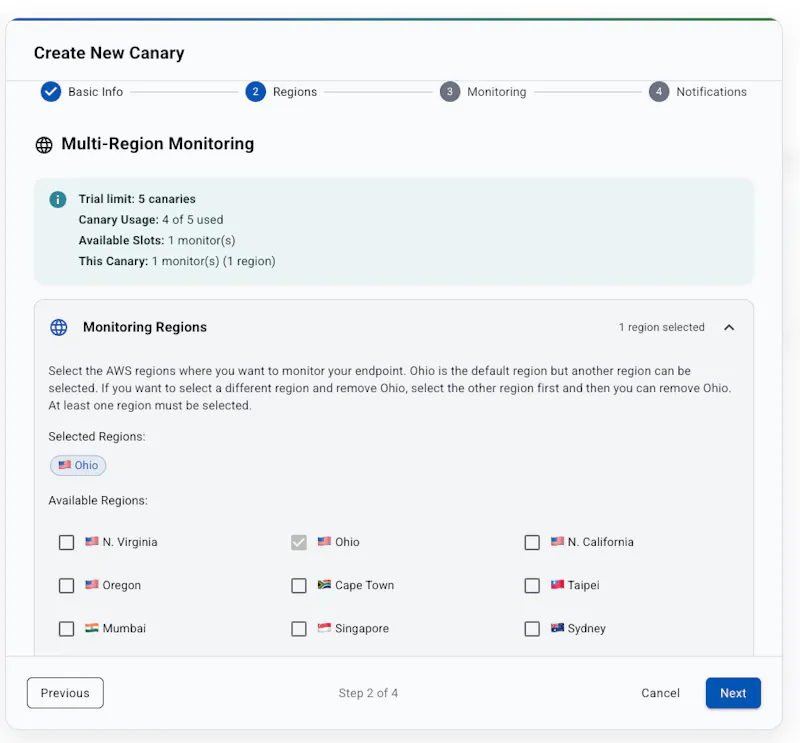Click the 'Selected Regions:' label

[97, 437]
